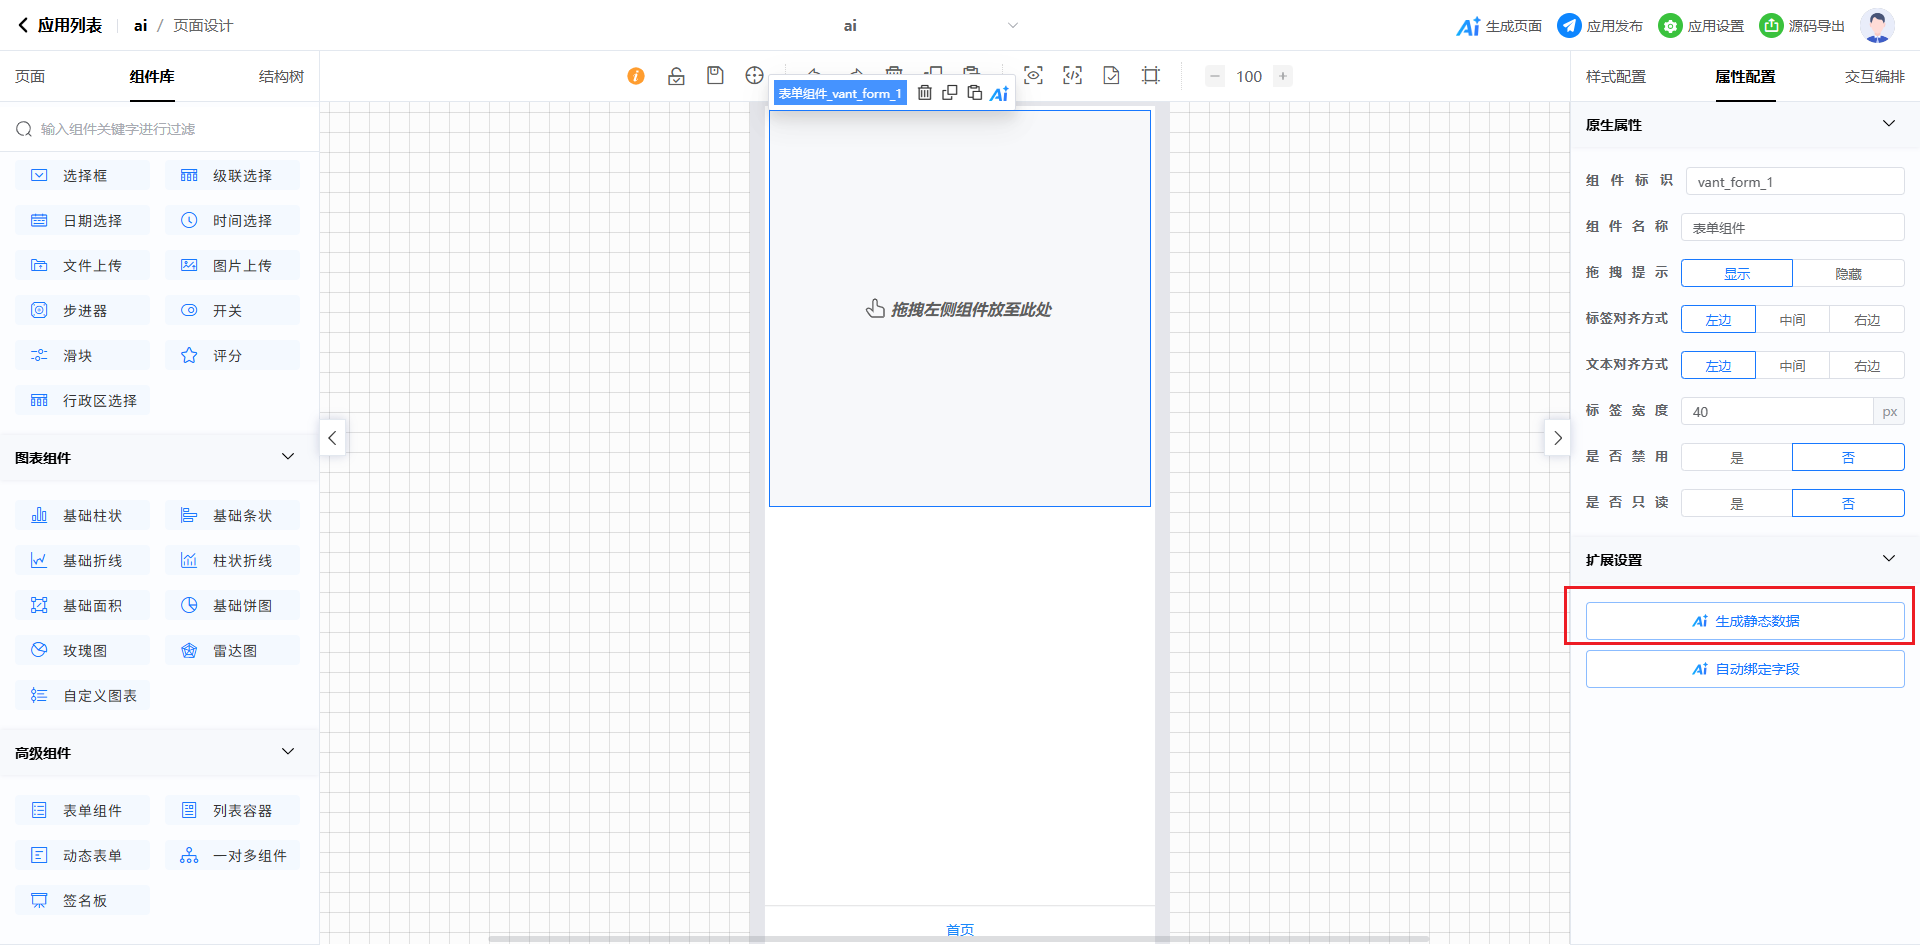Collapse the 原生属性 panel section

tap(1888, 124)
